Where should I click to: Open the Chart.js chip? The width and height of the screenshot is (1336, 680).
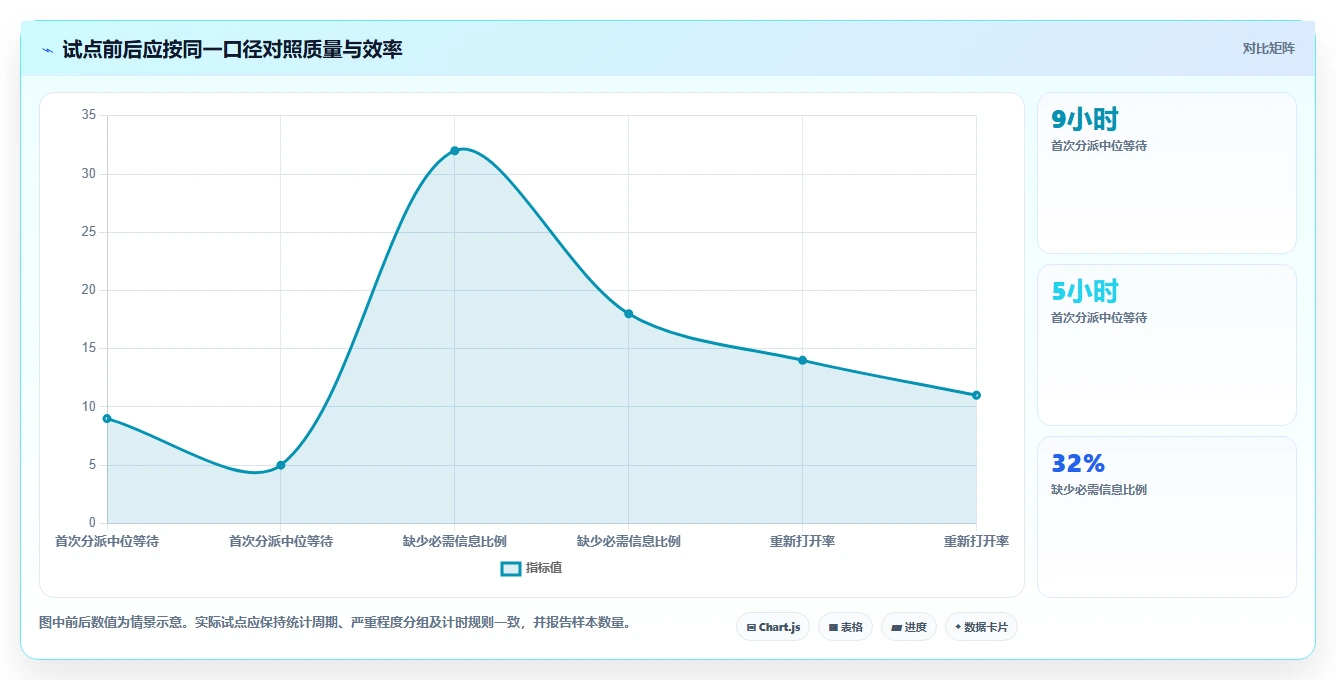tap(773, 627)
